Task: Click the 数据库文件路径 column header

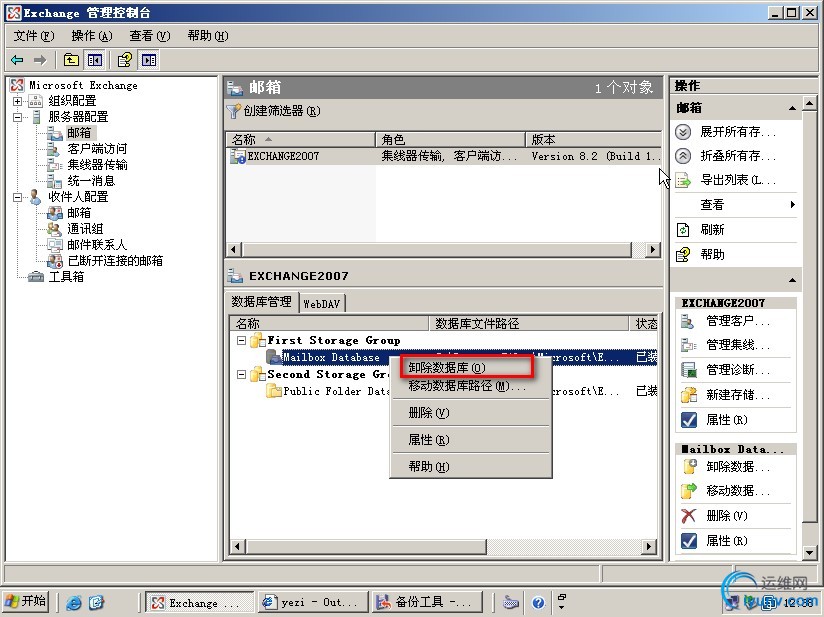Action: (529, 323)
